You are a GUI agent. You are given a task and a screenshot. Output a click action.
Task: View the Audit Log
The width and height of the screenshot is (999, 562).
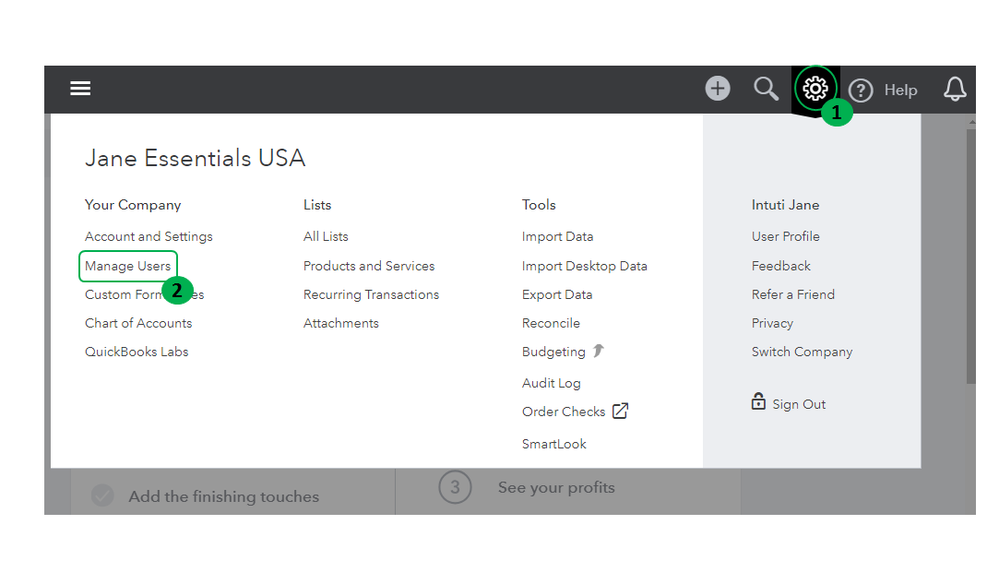click(551, 383)
